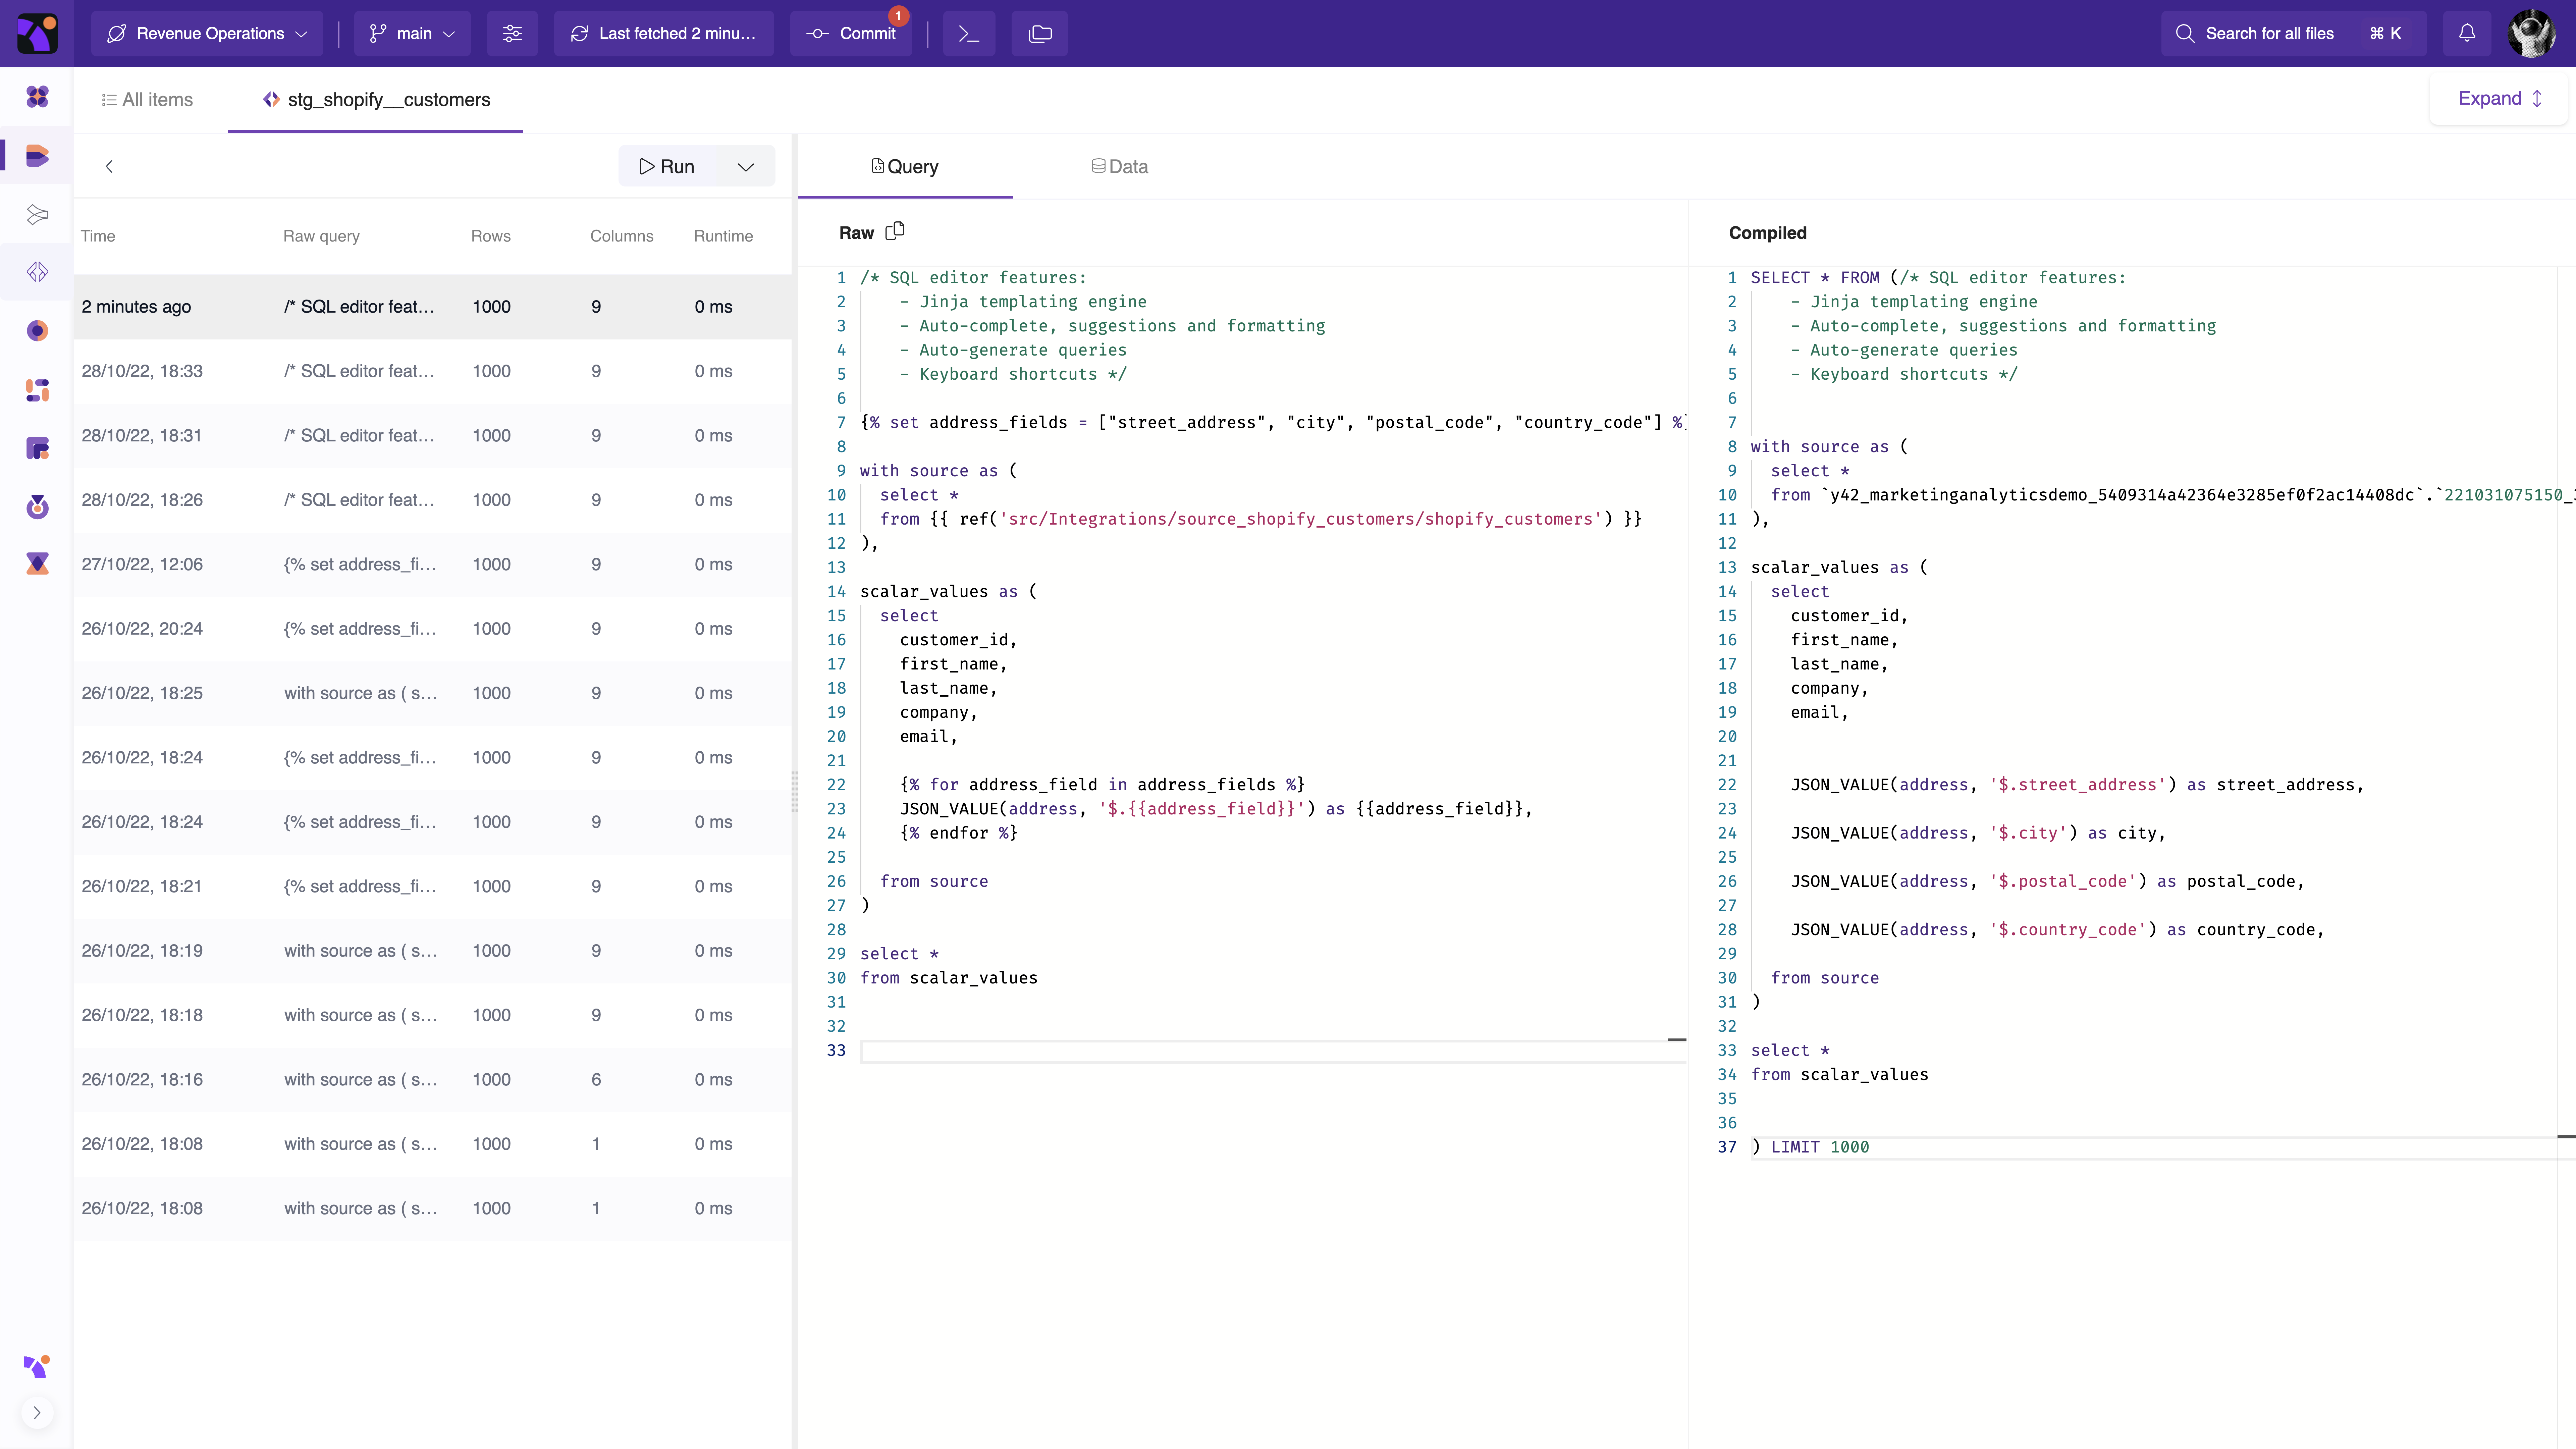
Task: Copy the Raw query to clipboard
Action: (895, 231)
